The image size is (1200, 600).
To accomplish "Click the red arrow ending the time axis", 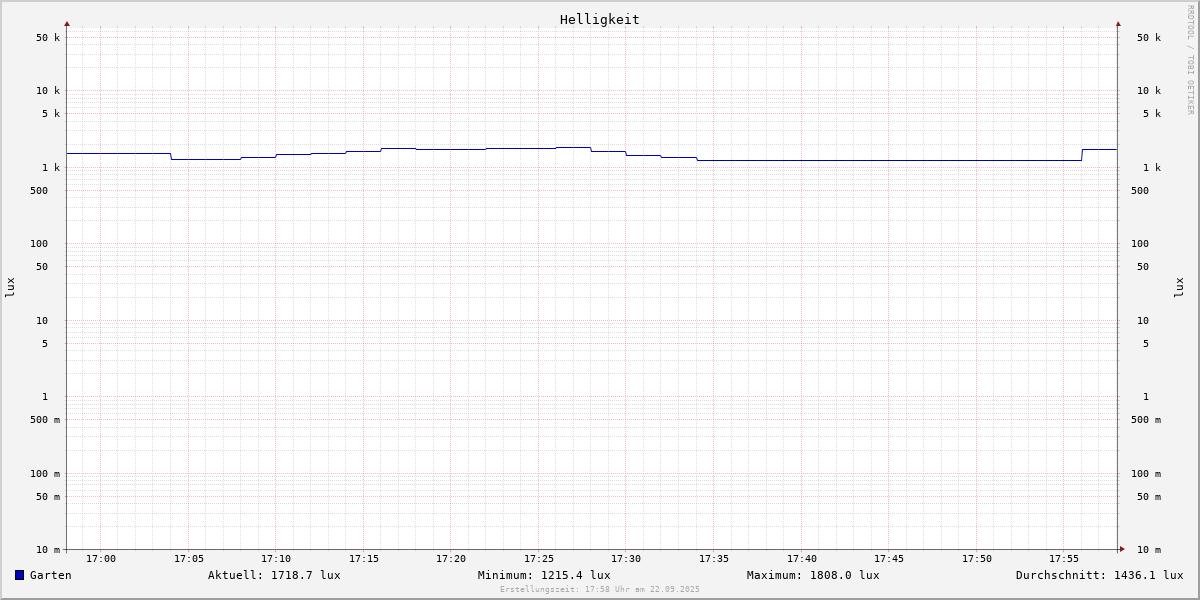I will coord(1122,549).
